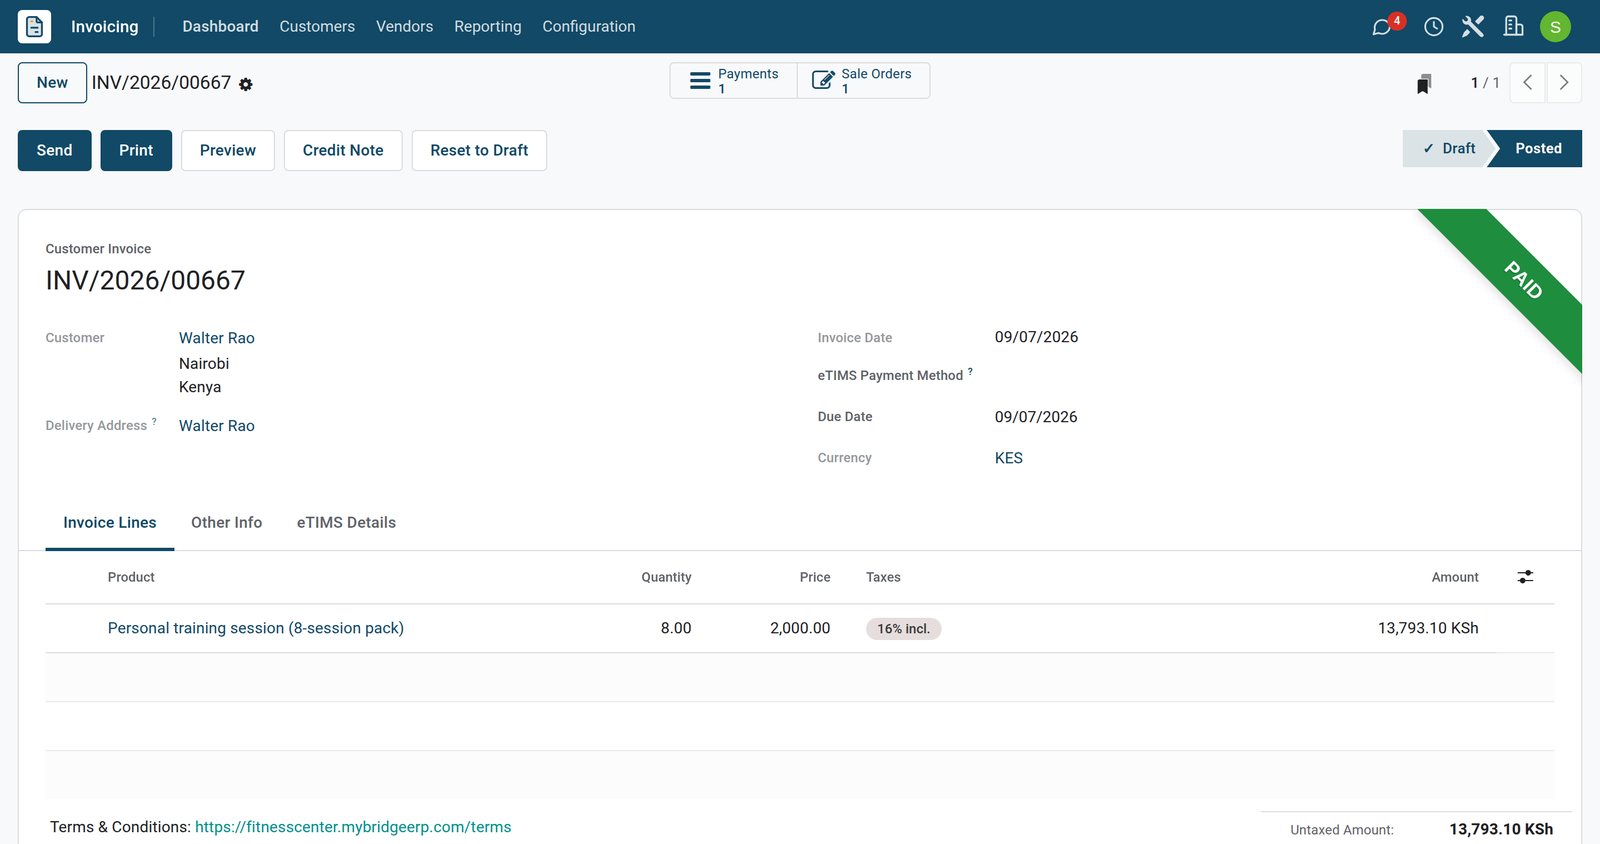Open the KES currency link

click(1009, 458)
